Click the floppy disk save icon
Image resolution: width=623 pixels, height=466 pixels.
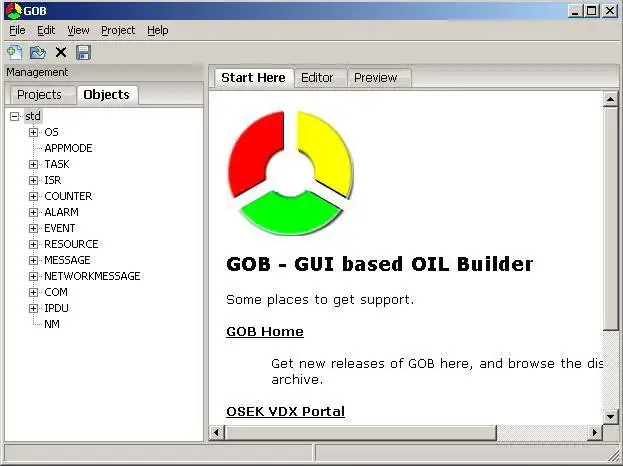pyautogui.click(x=83, y=52)
